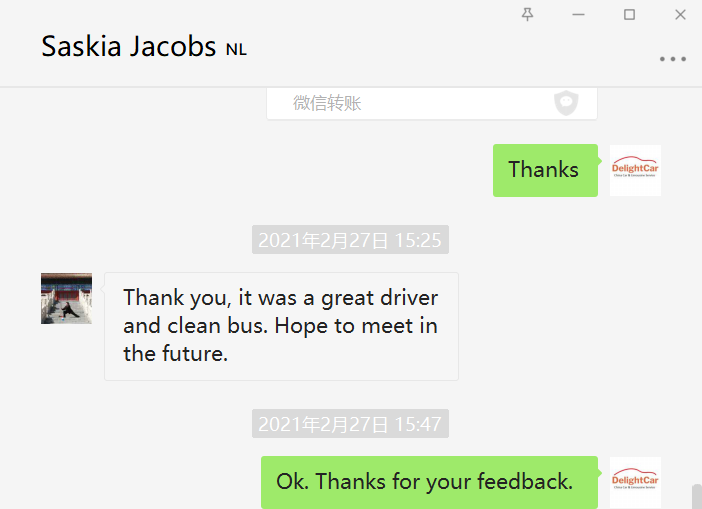Image resolution: width=702 pixels, height=509 pixels.
Task: Minimize the chat window
Action: point(578,14)
